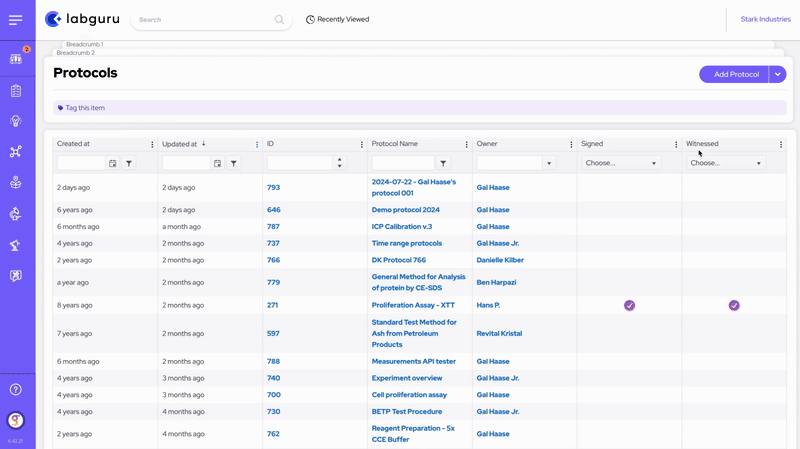Click filter funnel for Updated at column
Screen dimensions: 800x449
point(234,163)
